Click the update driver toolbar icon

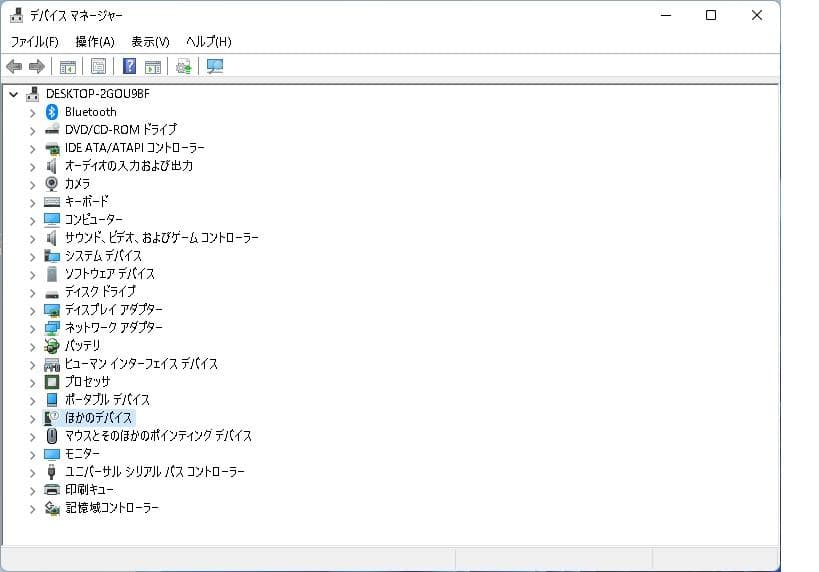(183, 67)
